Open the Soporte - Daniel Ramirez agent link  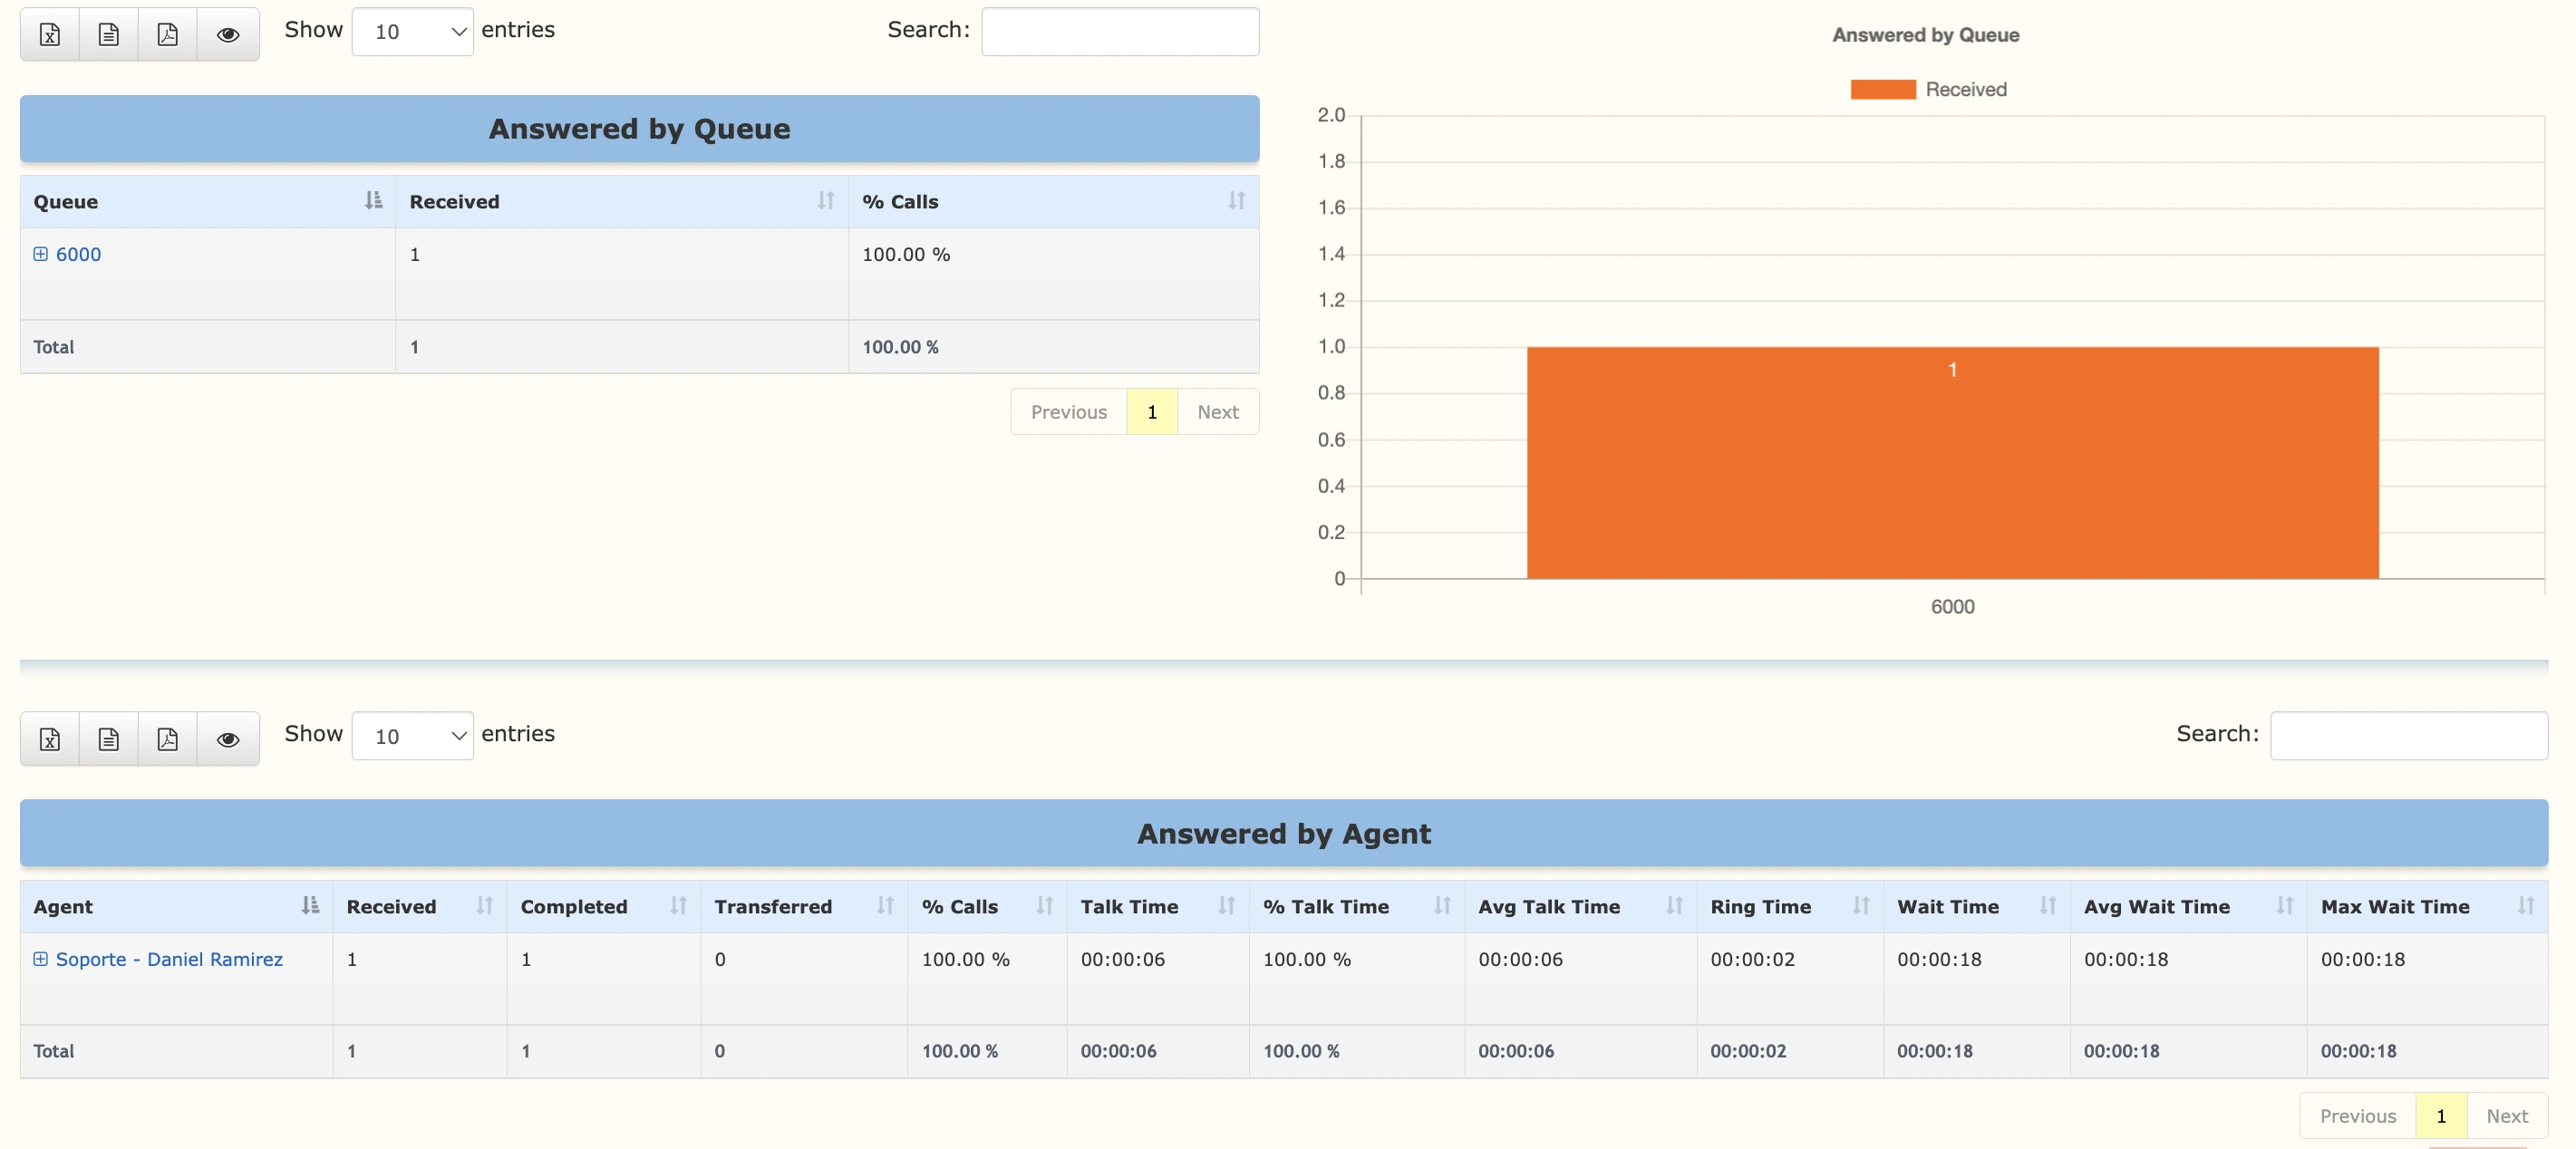coord(170,959)
